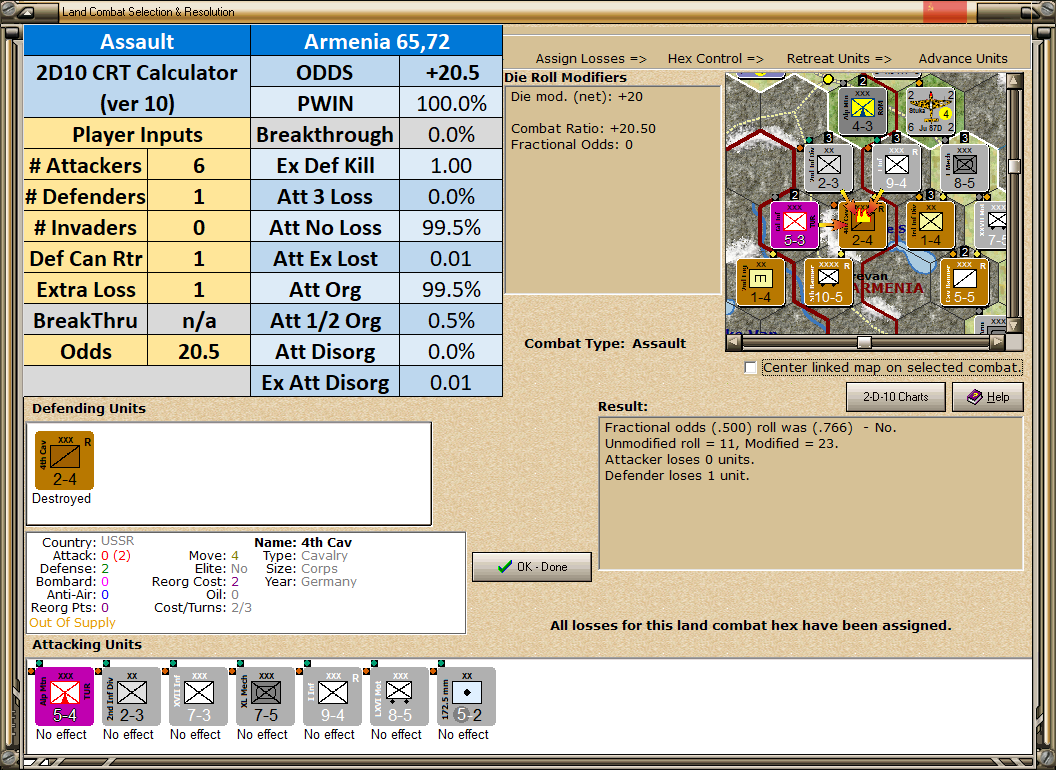Screen dimensions: 1056x770
Task: Click the map's horizontal scrollbar thumb
Action: pos(864,342)
